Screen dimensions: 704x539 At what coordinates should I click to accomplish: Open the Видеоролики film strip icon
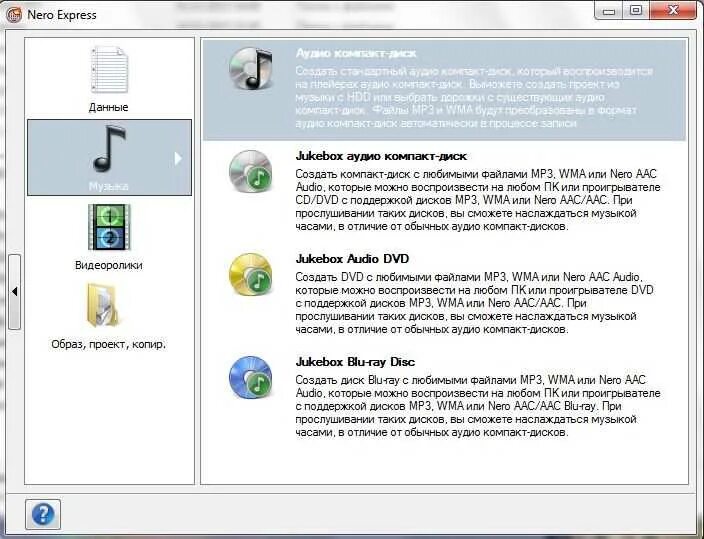pos(109,227)
